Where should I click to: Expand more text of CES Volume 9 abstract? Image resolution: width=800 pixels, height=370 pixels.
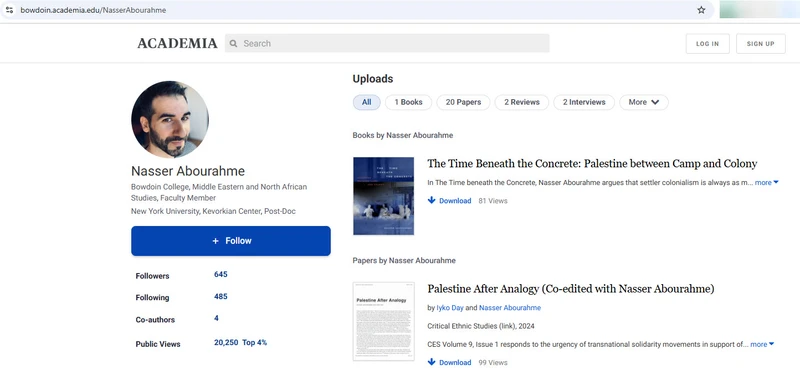tap(762, 344)
